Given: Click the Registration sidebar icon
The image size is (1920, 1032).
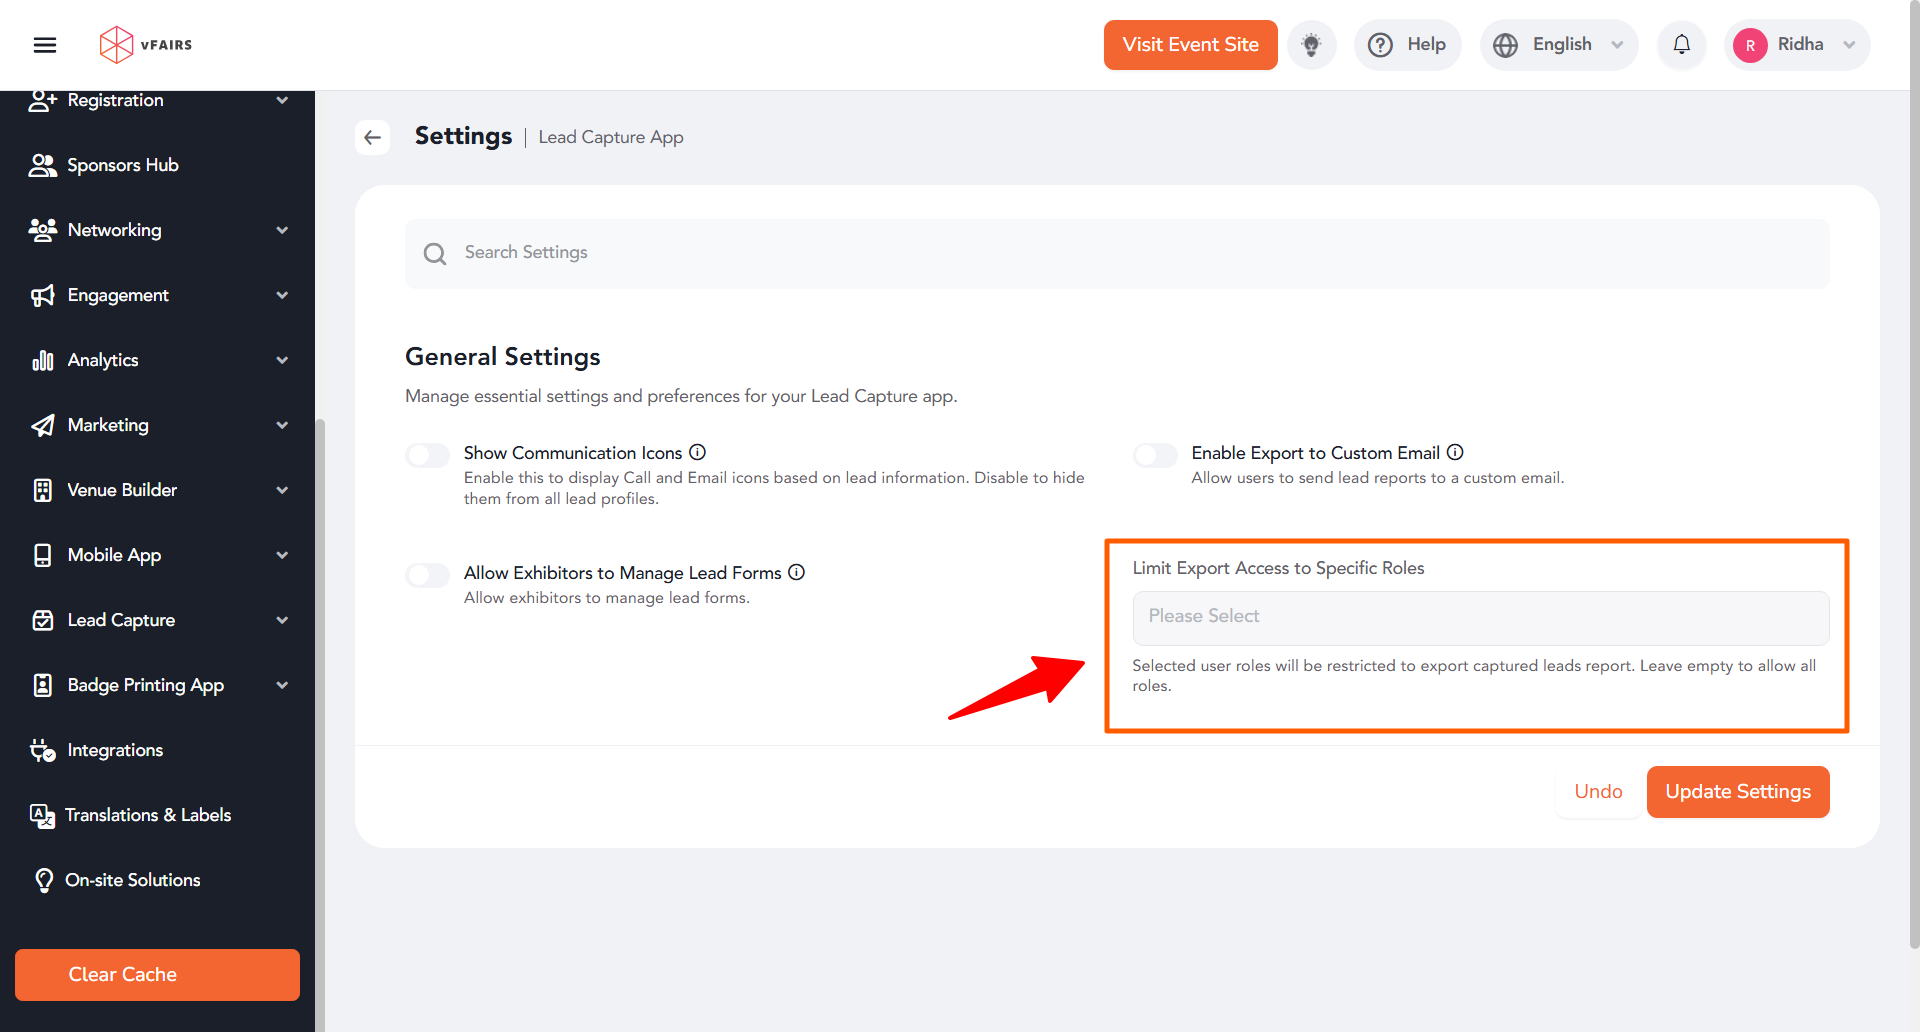Looking at the screenshot, I should point(42,100).
